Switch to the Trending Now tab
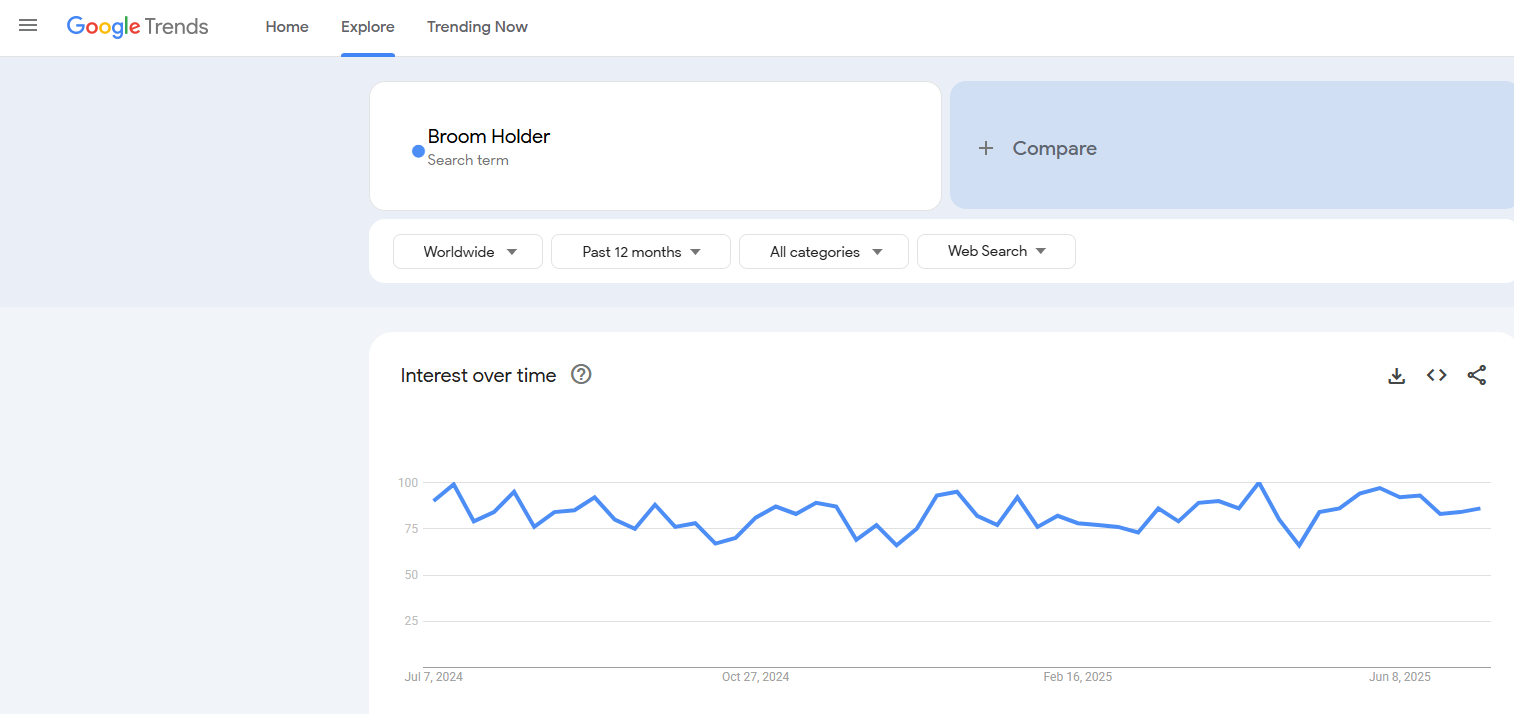The width and height of the screenshot is (1514, 714). (x=477, y=27)
